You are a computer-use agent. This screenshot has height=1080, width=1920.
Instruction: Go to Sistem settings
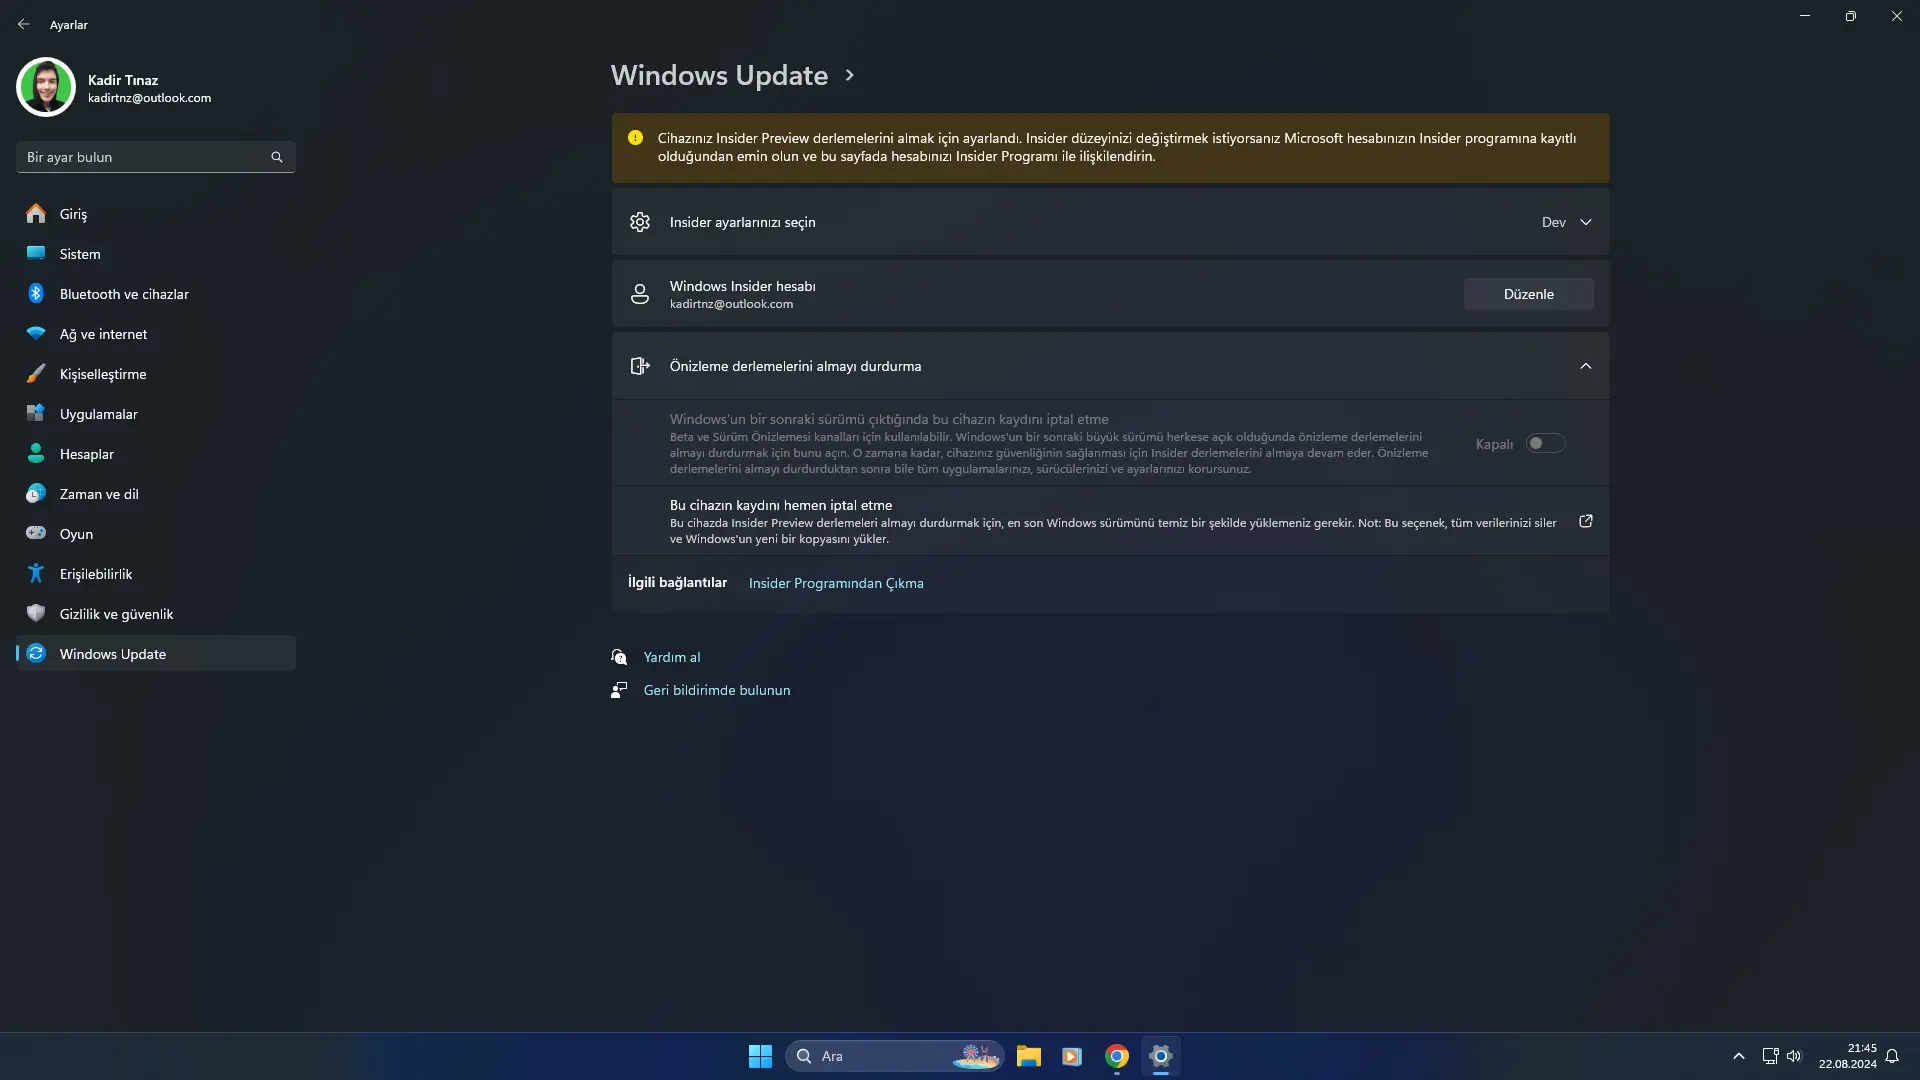point(156,254)
